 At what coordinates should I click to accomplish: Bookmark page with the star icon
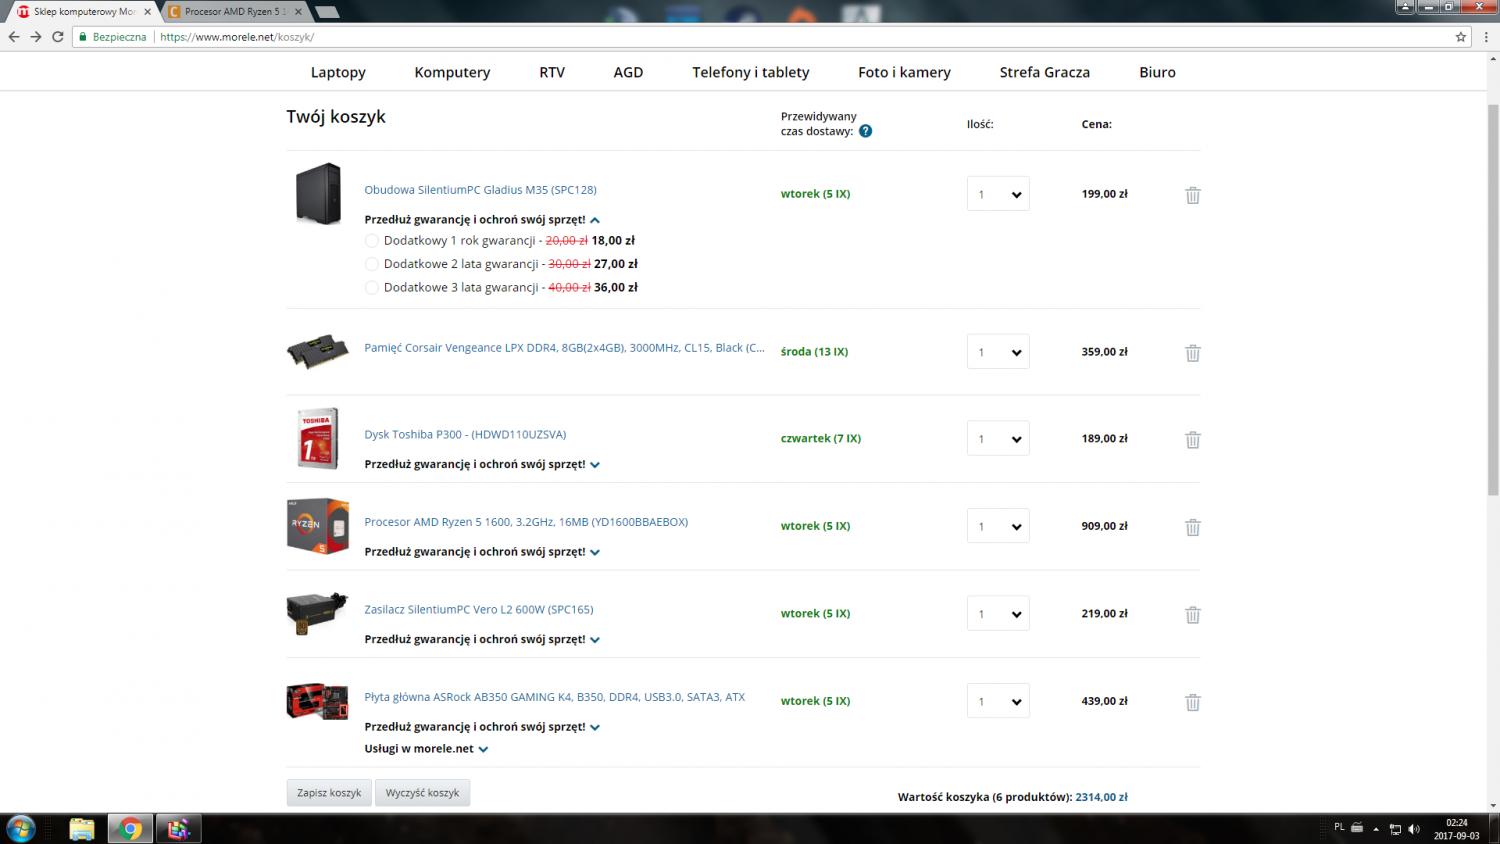click(x=1460, y=37)
